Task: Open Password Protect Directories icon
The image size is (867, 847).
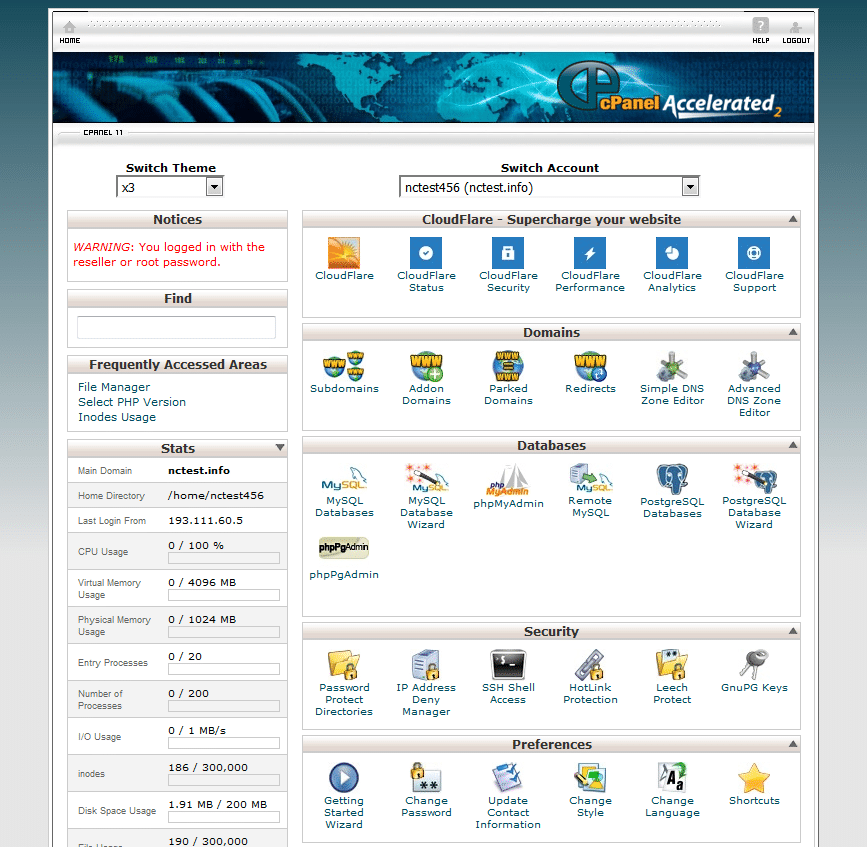Action: (344, 665)
